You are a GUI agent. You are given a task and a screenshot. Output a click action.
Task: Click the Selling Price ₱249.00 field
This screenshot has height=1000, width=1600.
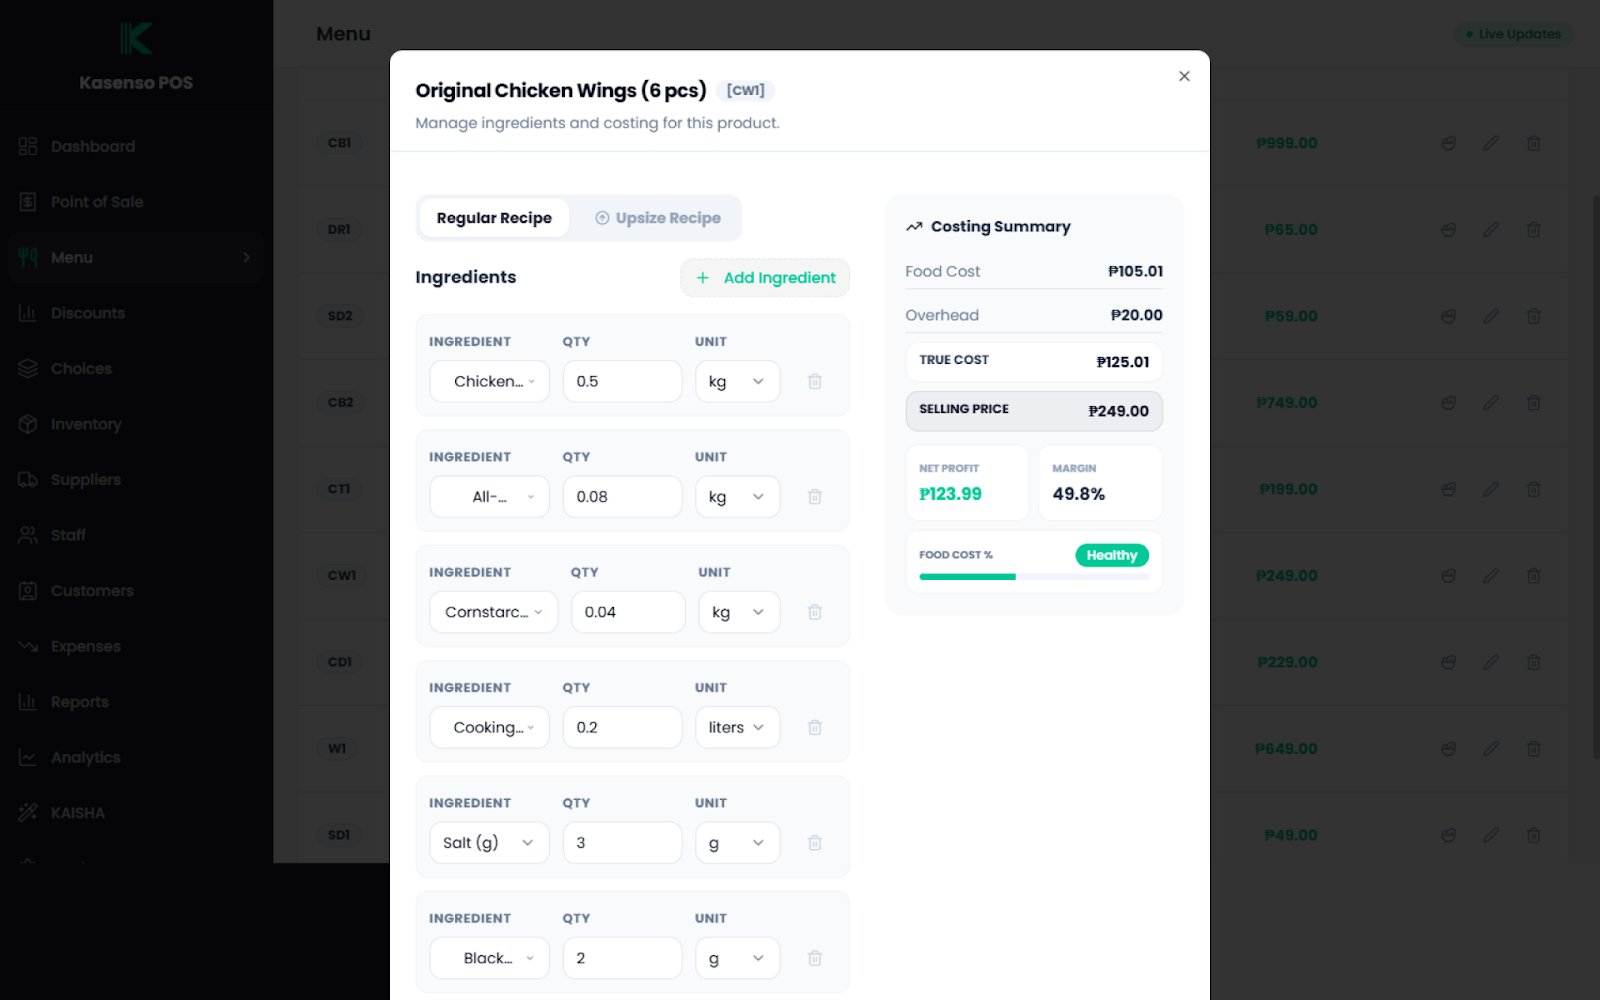(1034, 411)
